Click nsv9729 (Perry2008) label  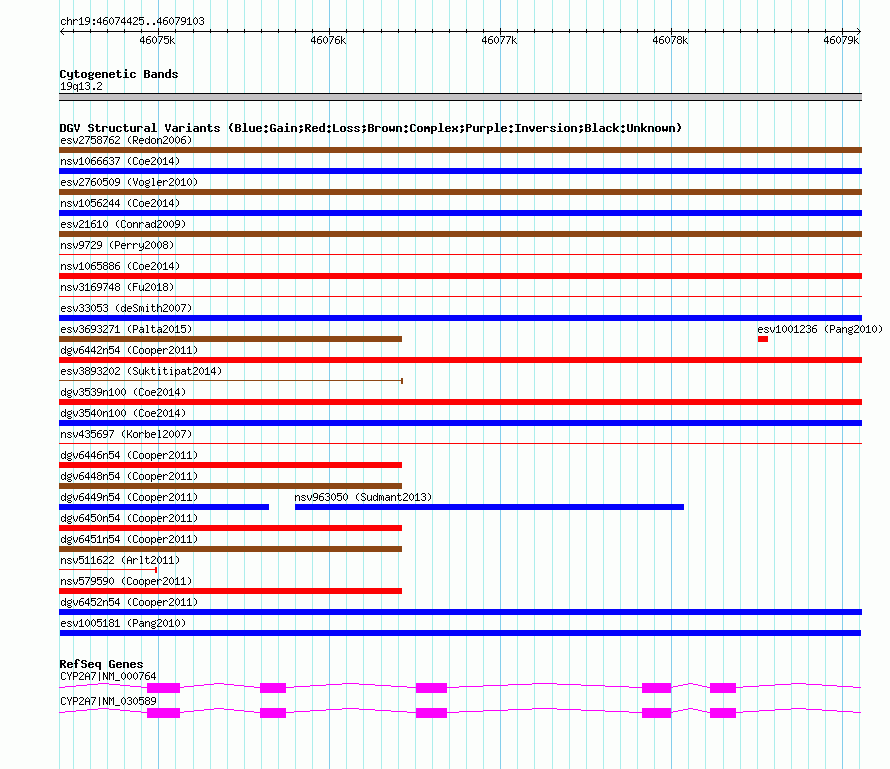coord(117,245)
